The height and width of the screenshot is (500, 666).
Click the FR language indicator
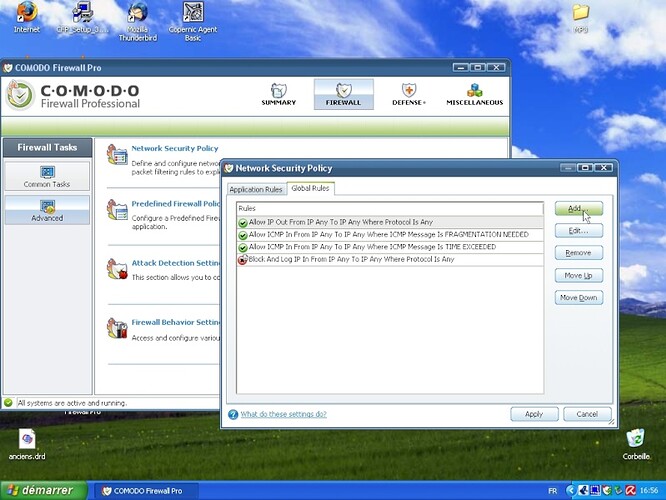(552, 491)
